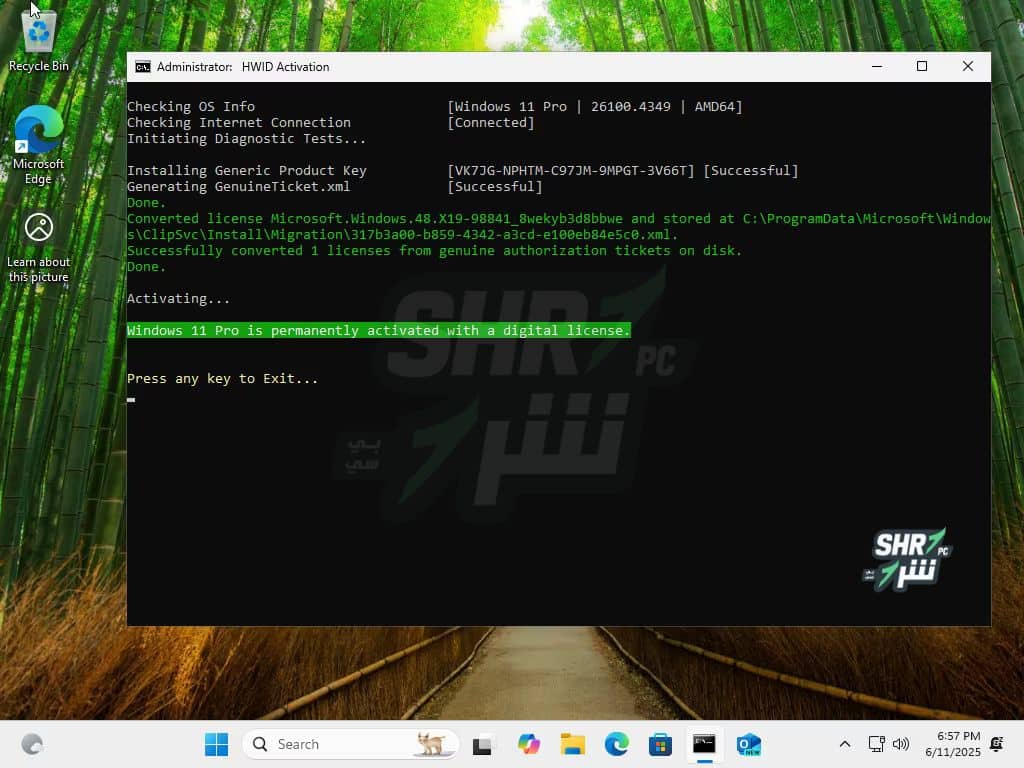The width and height of the screenshot is (1024, 768).
Task: Open the notifications bell icon
Action: [x=997, y=744]
